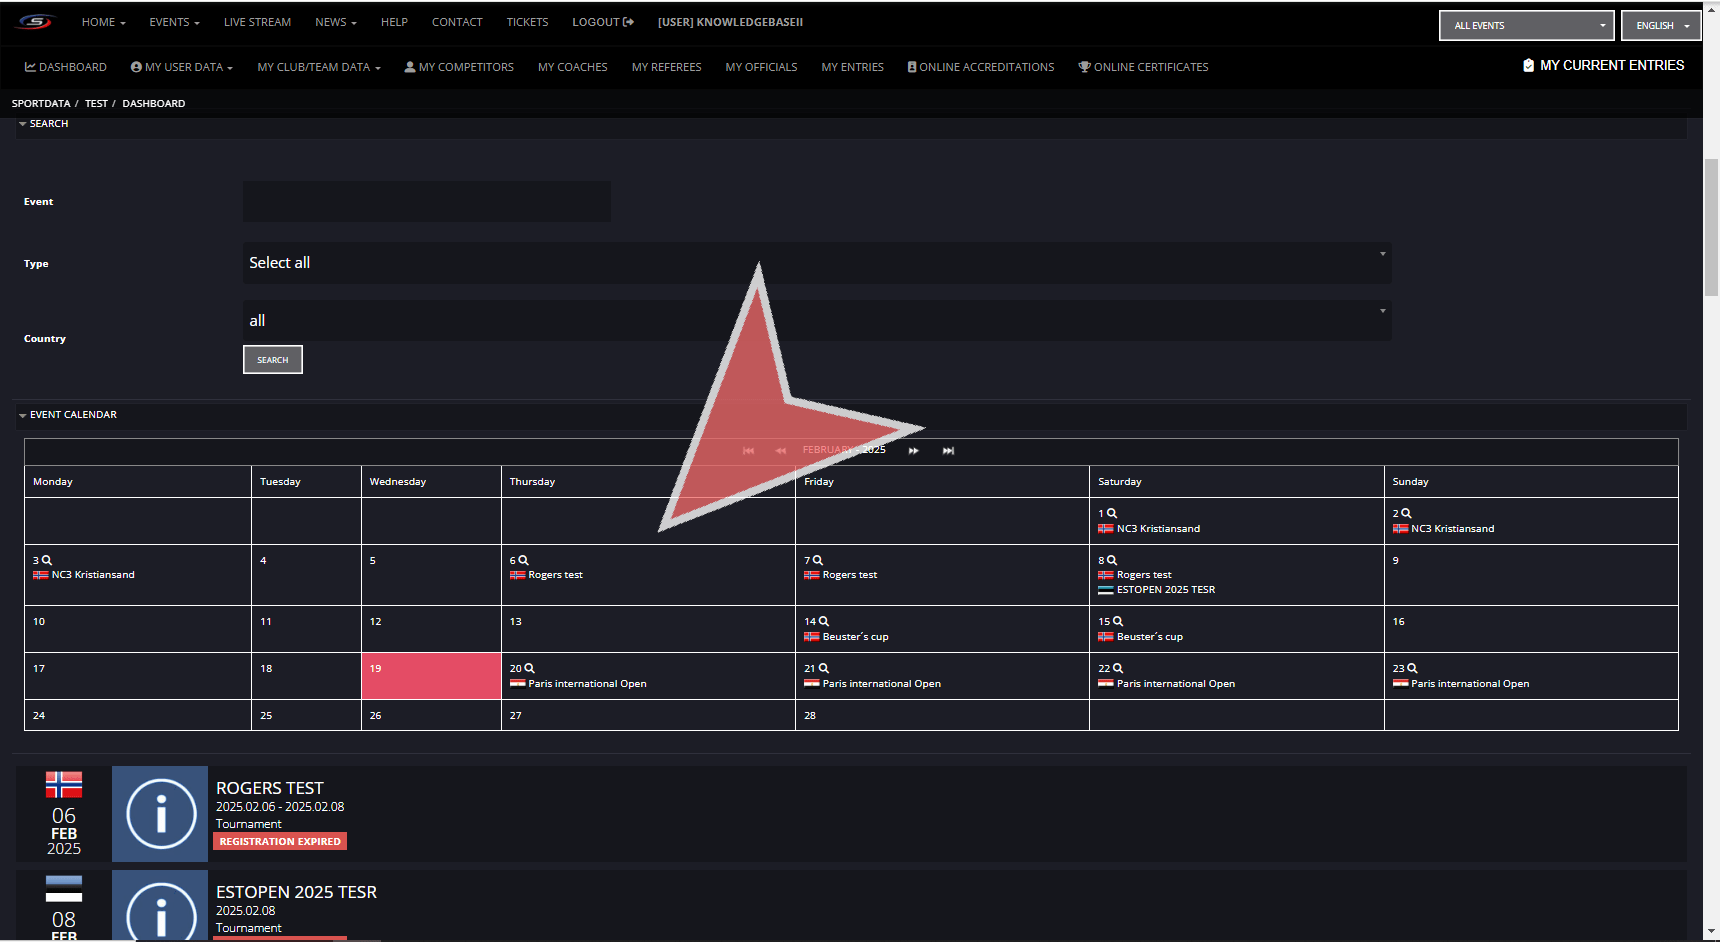Open the My Competitors menu item
1721x942 pixels.
click(459, 67)
